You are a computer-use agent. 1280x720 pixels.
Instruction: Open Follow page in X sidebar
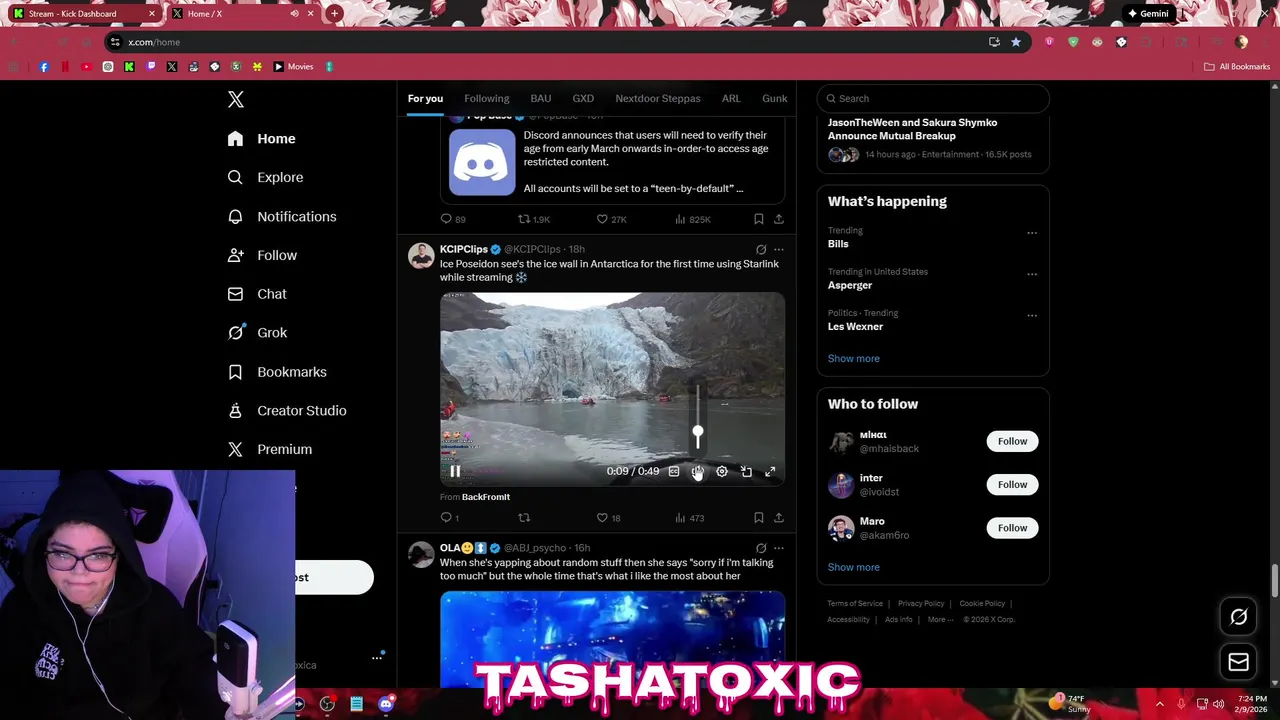click(x=262, y=255)
